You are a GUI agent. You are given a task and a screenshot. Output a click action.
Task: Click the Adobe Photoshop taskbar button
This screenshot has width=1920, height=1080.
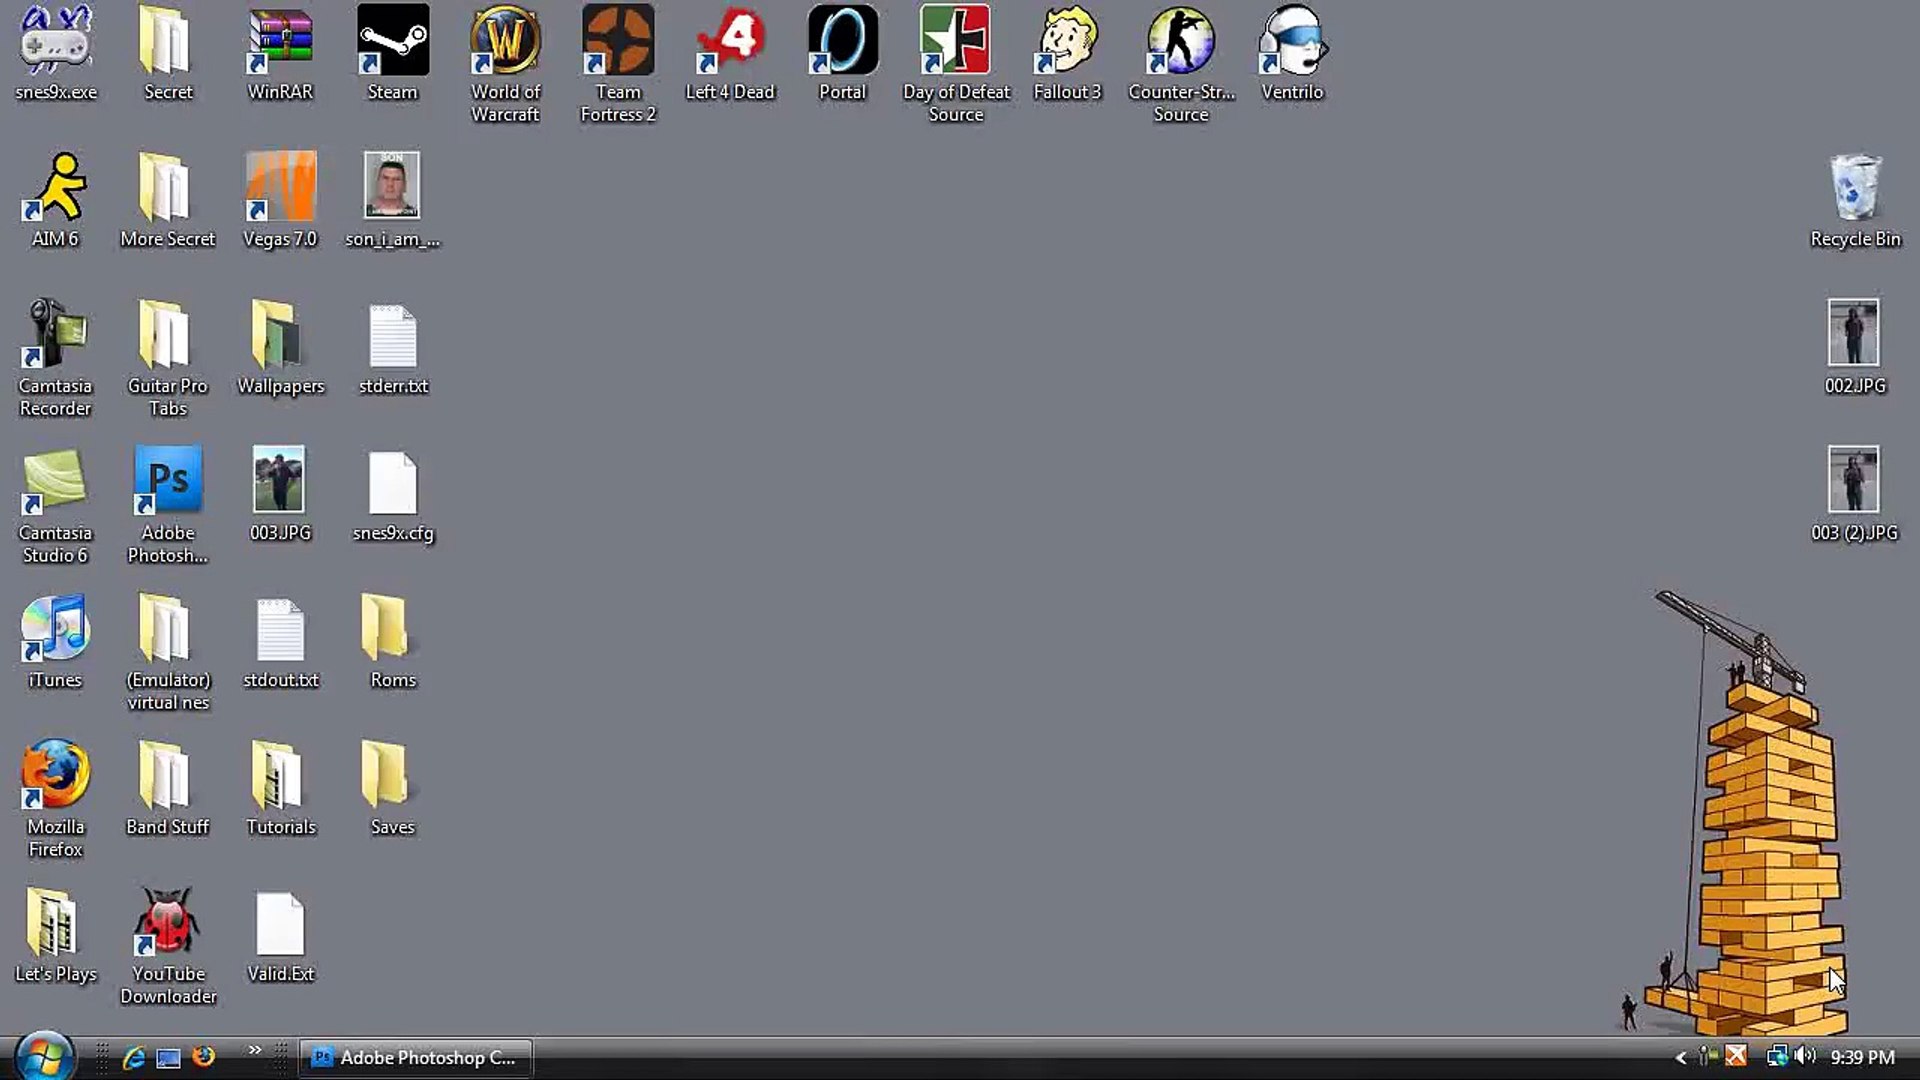[x=415, y=1057]
